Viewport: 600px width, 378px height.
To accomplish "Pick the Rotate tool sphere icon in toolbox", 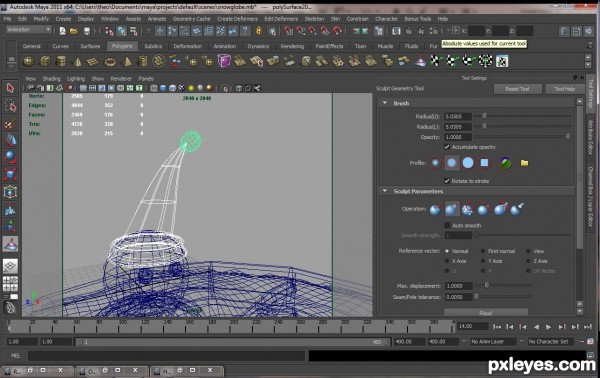I will (10, 157).
